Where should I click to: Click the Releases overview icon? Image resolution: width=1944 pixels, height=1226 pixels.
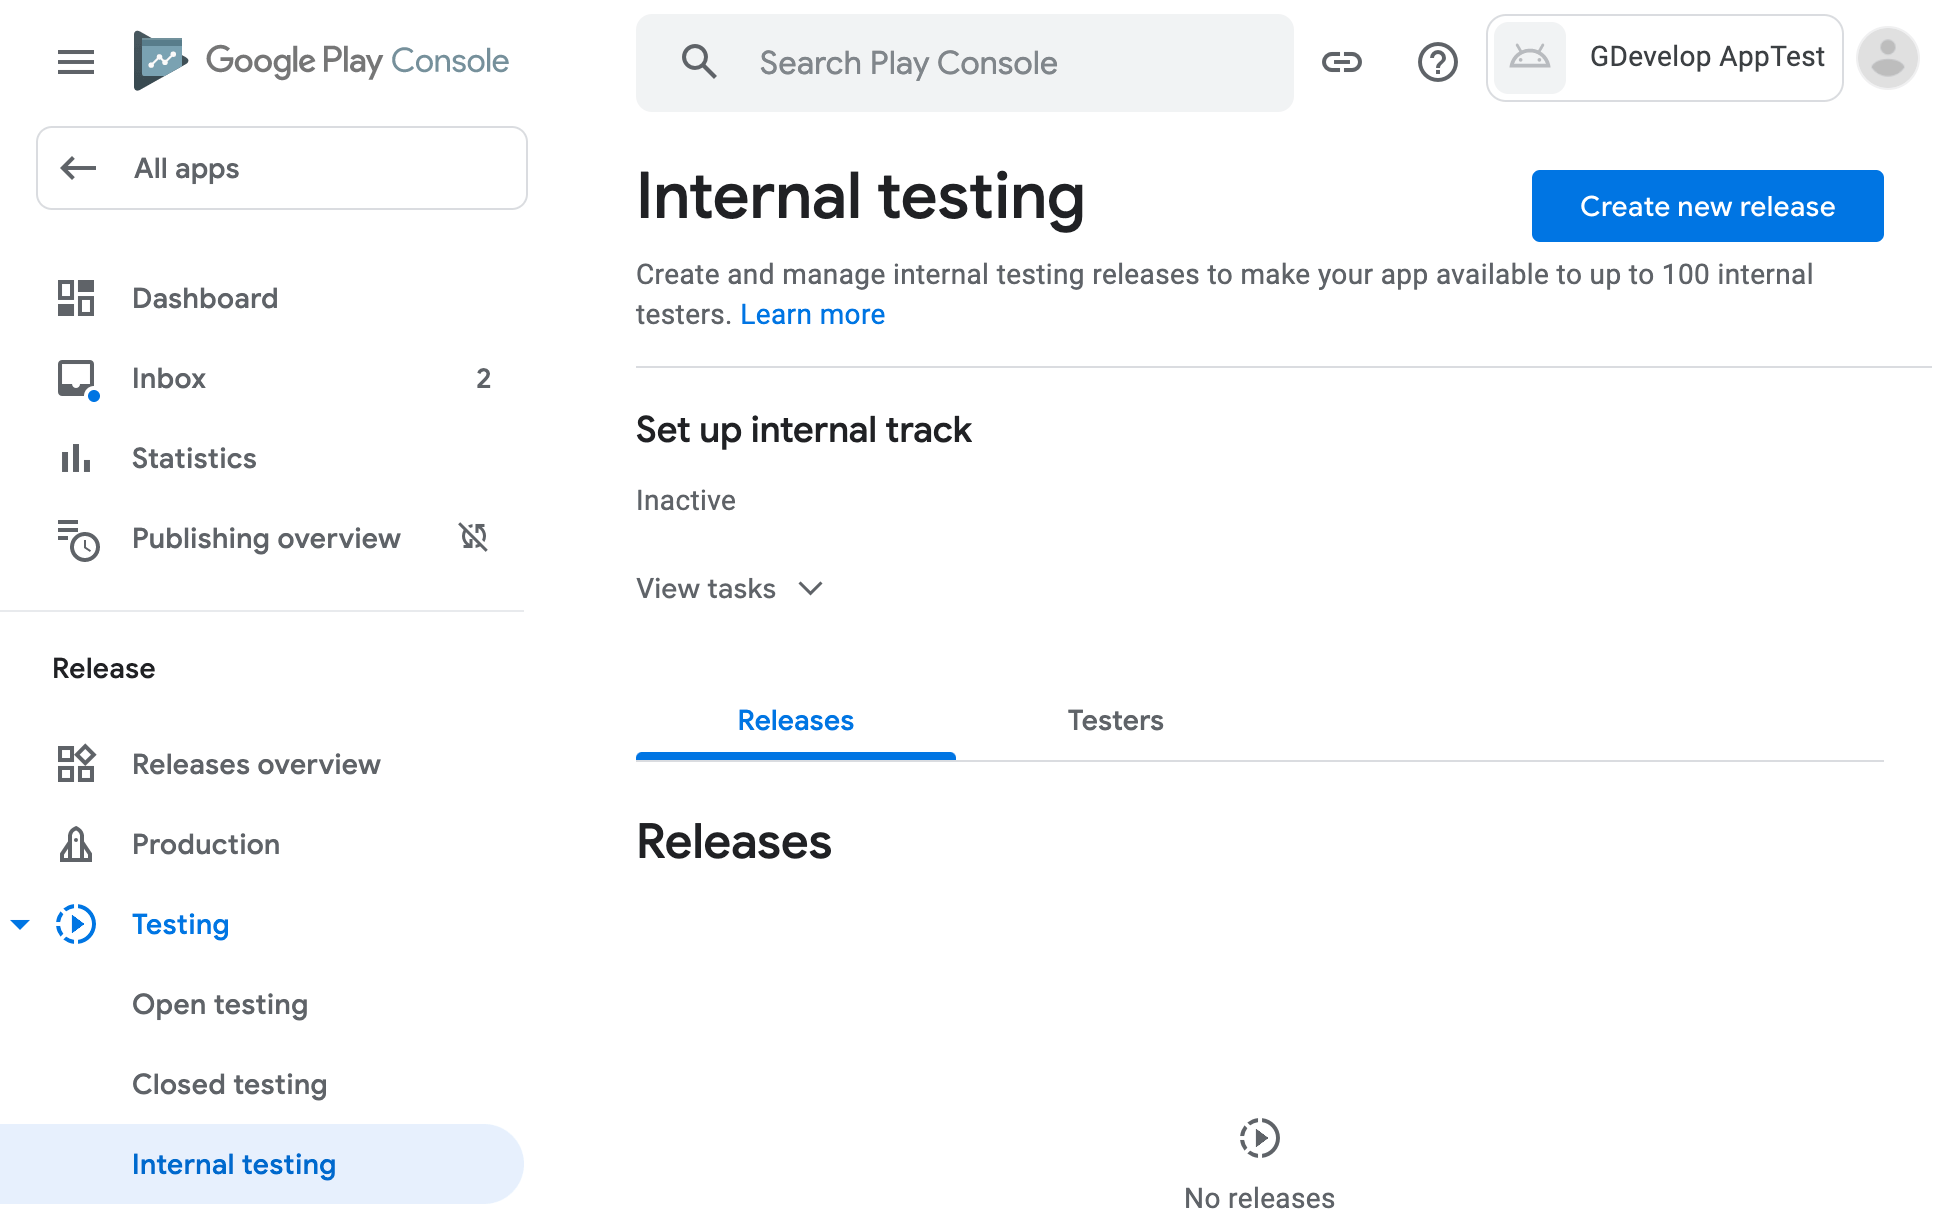coord(76,764)
